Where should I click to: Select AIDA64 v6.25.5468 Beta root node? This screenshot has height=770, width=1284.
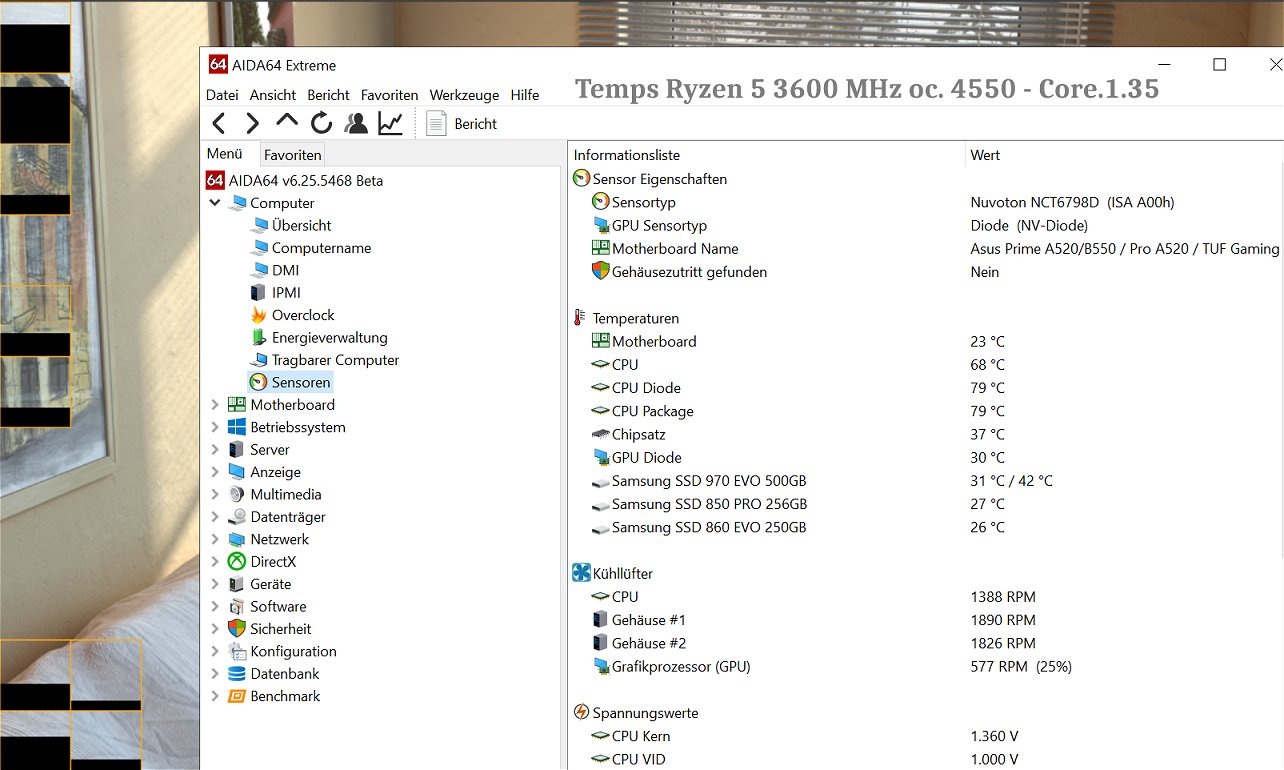[294, 181]
